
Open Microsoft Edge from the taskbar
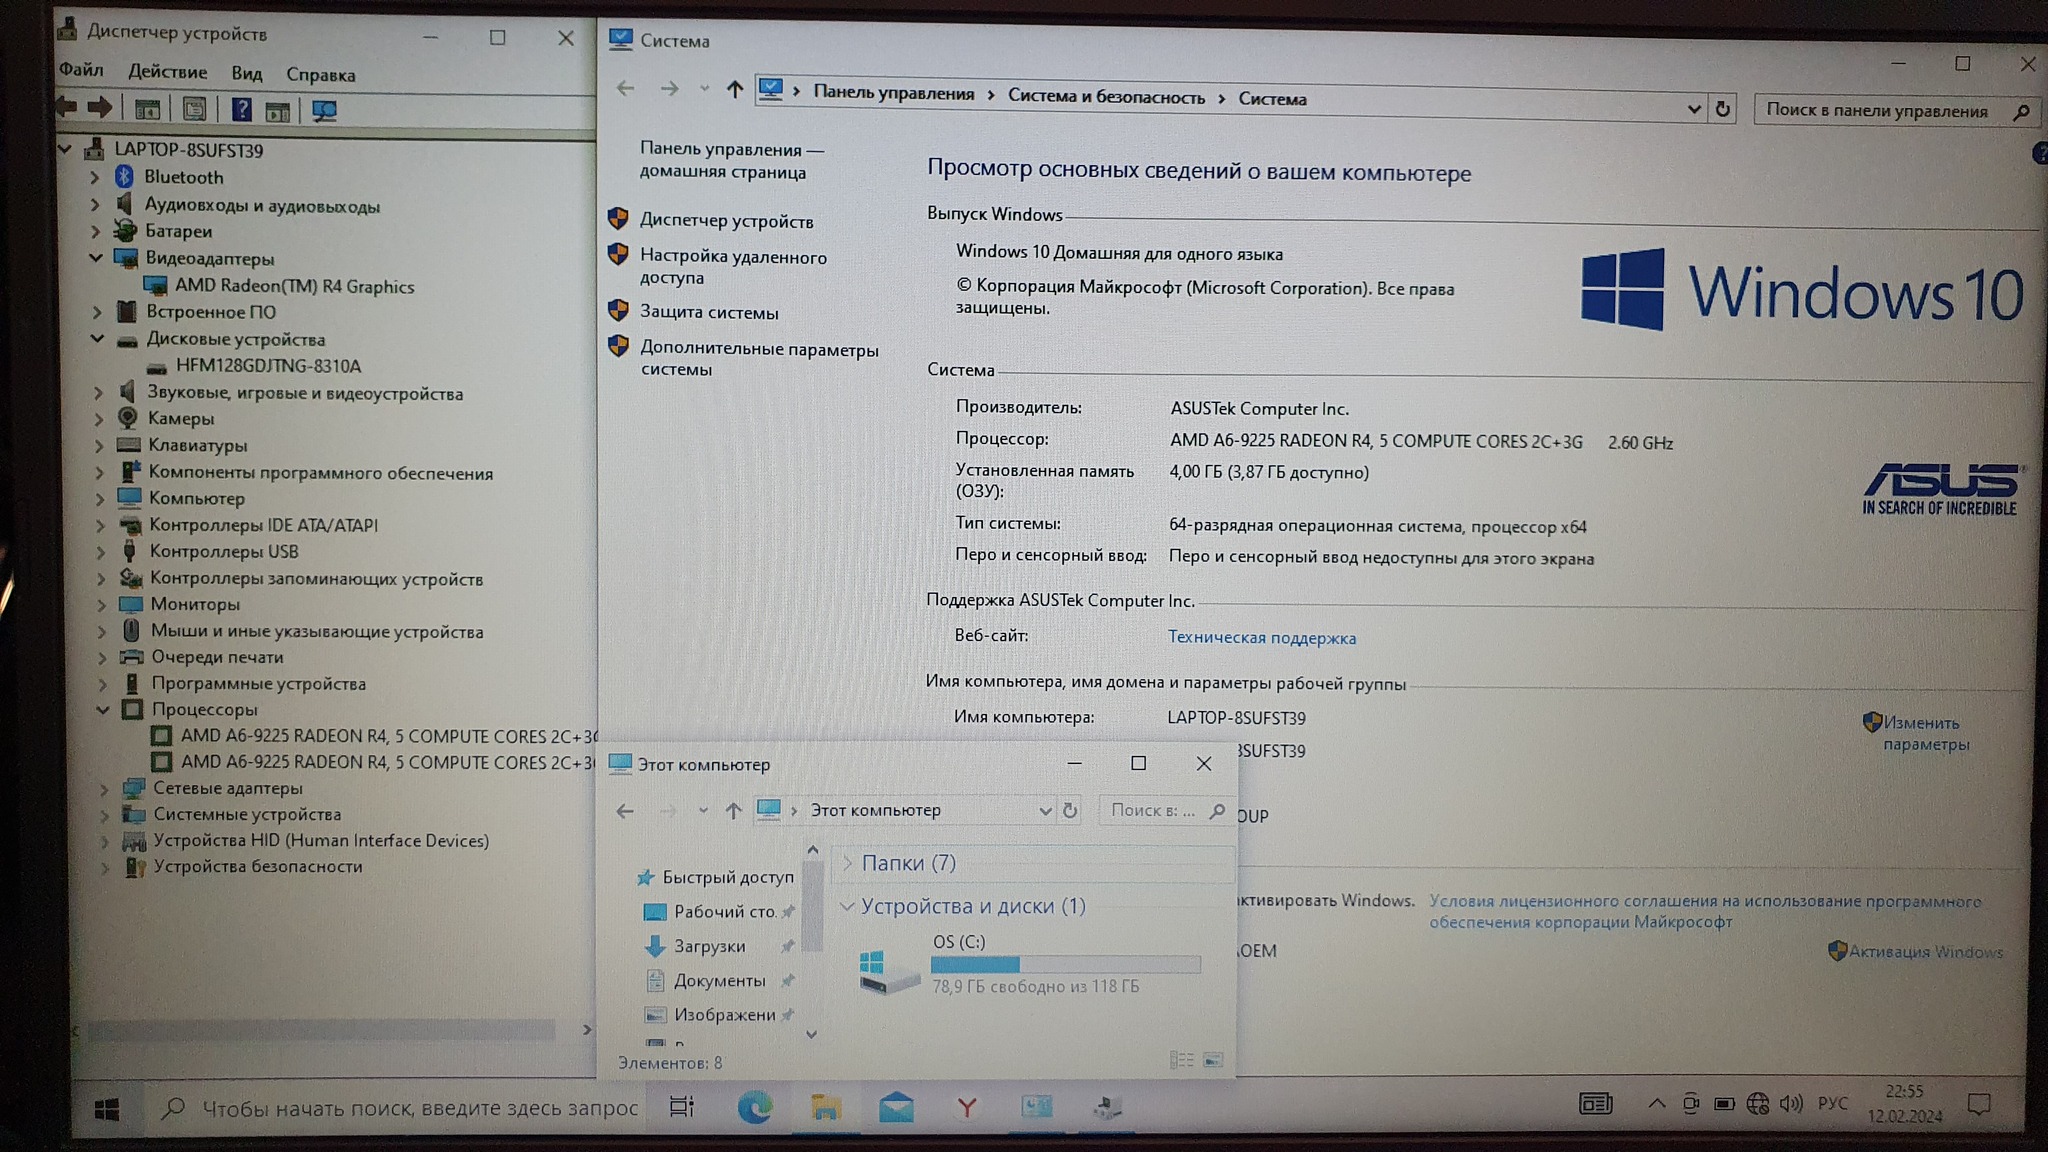[755, 1107]
